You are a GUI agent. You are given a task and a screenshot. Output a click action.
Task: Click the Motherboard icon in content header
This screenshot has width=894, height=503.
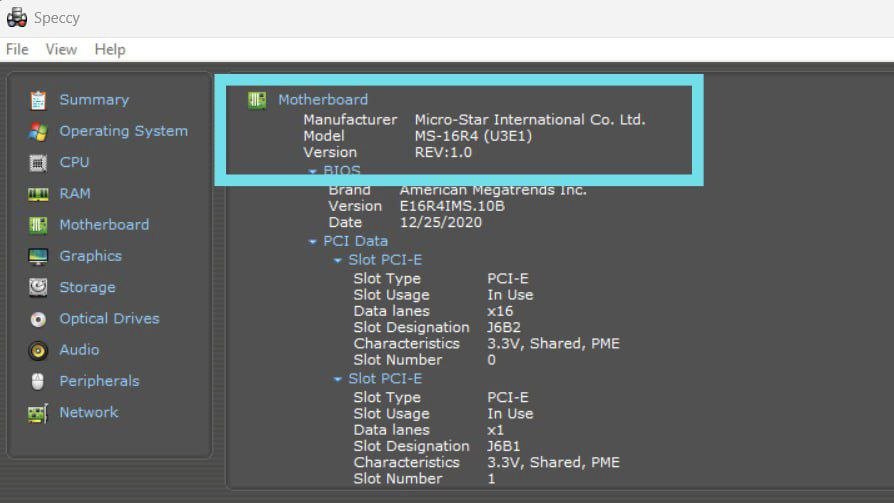[x=257, y=100]
